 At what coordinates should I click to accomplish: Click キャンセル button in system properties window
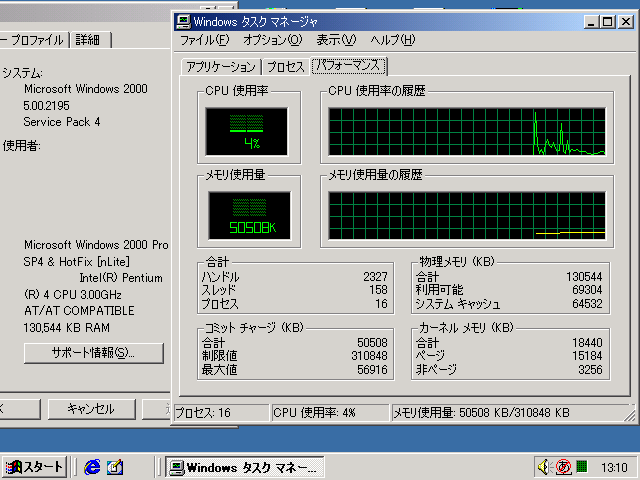point(91,409)
